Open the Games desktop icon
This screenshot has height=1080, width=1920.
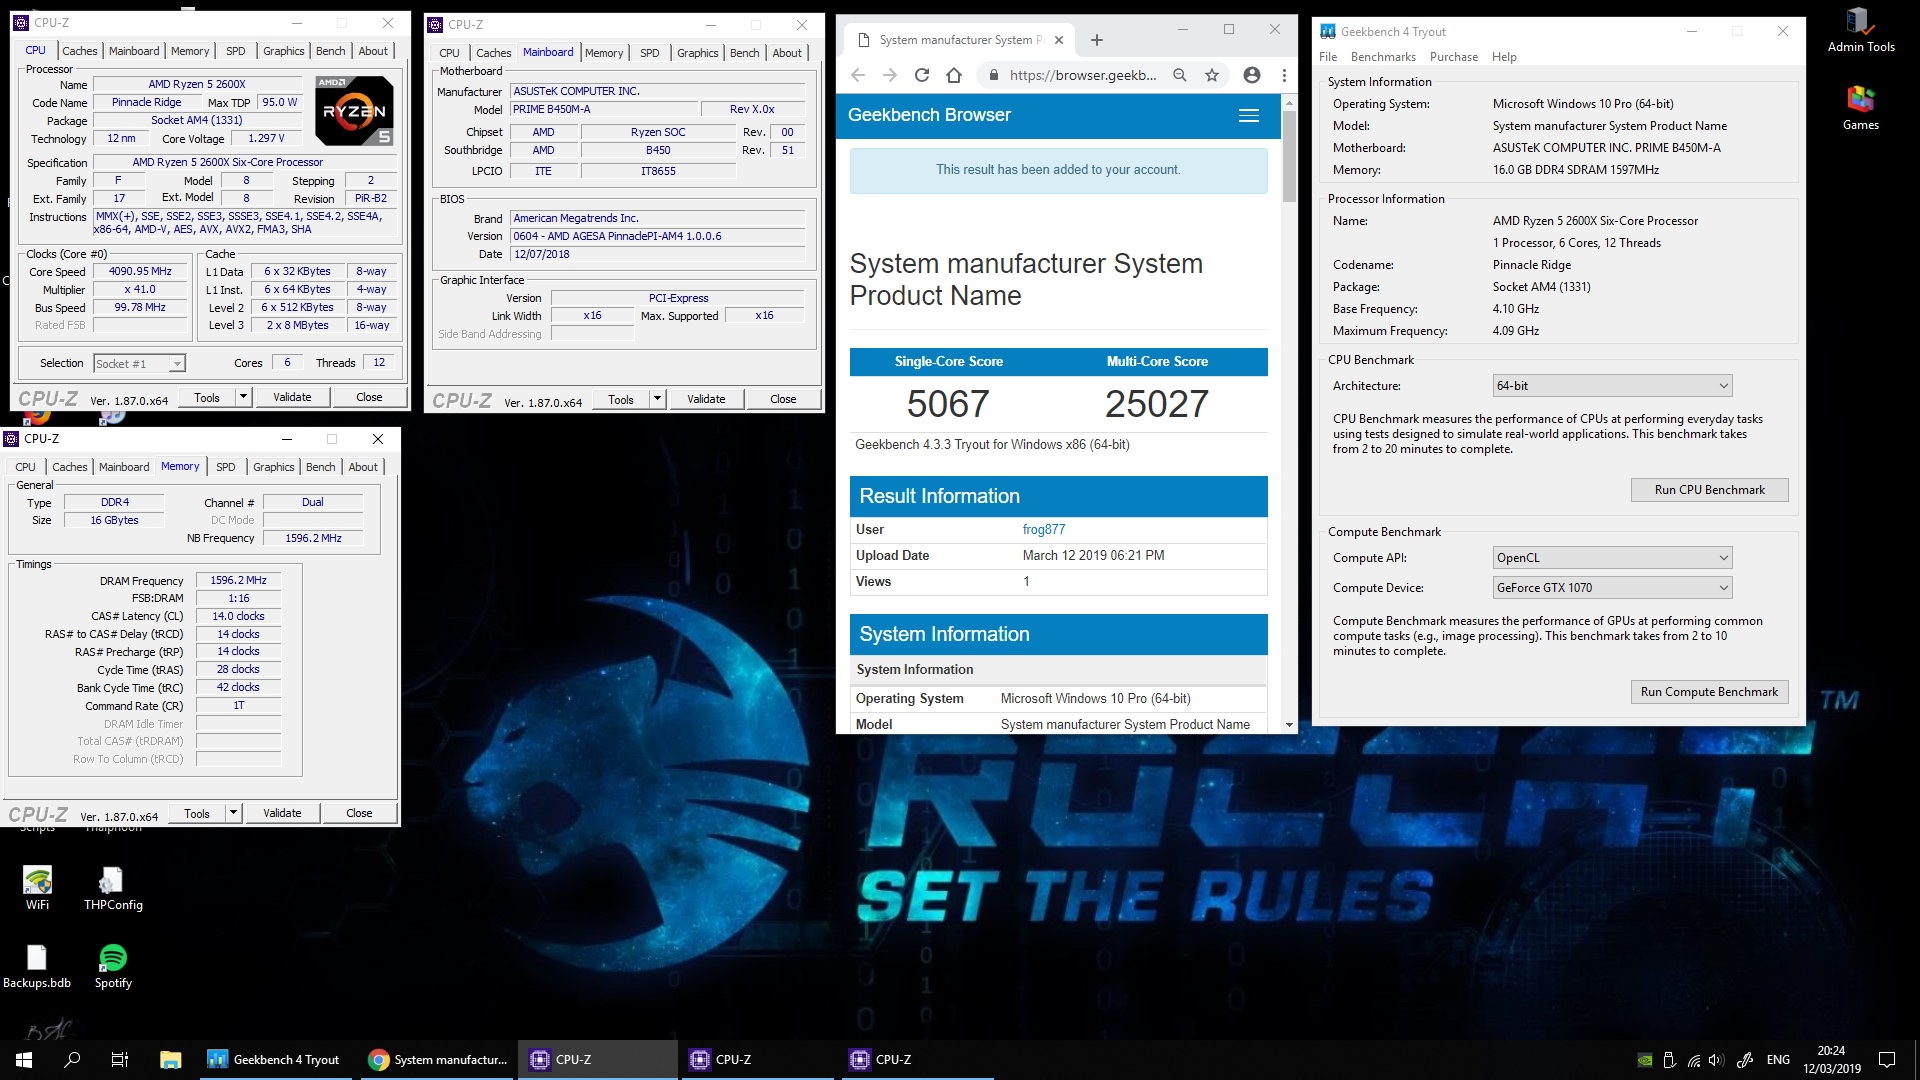click(x=1860, y=108)
